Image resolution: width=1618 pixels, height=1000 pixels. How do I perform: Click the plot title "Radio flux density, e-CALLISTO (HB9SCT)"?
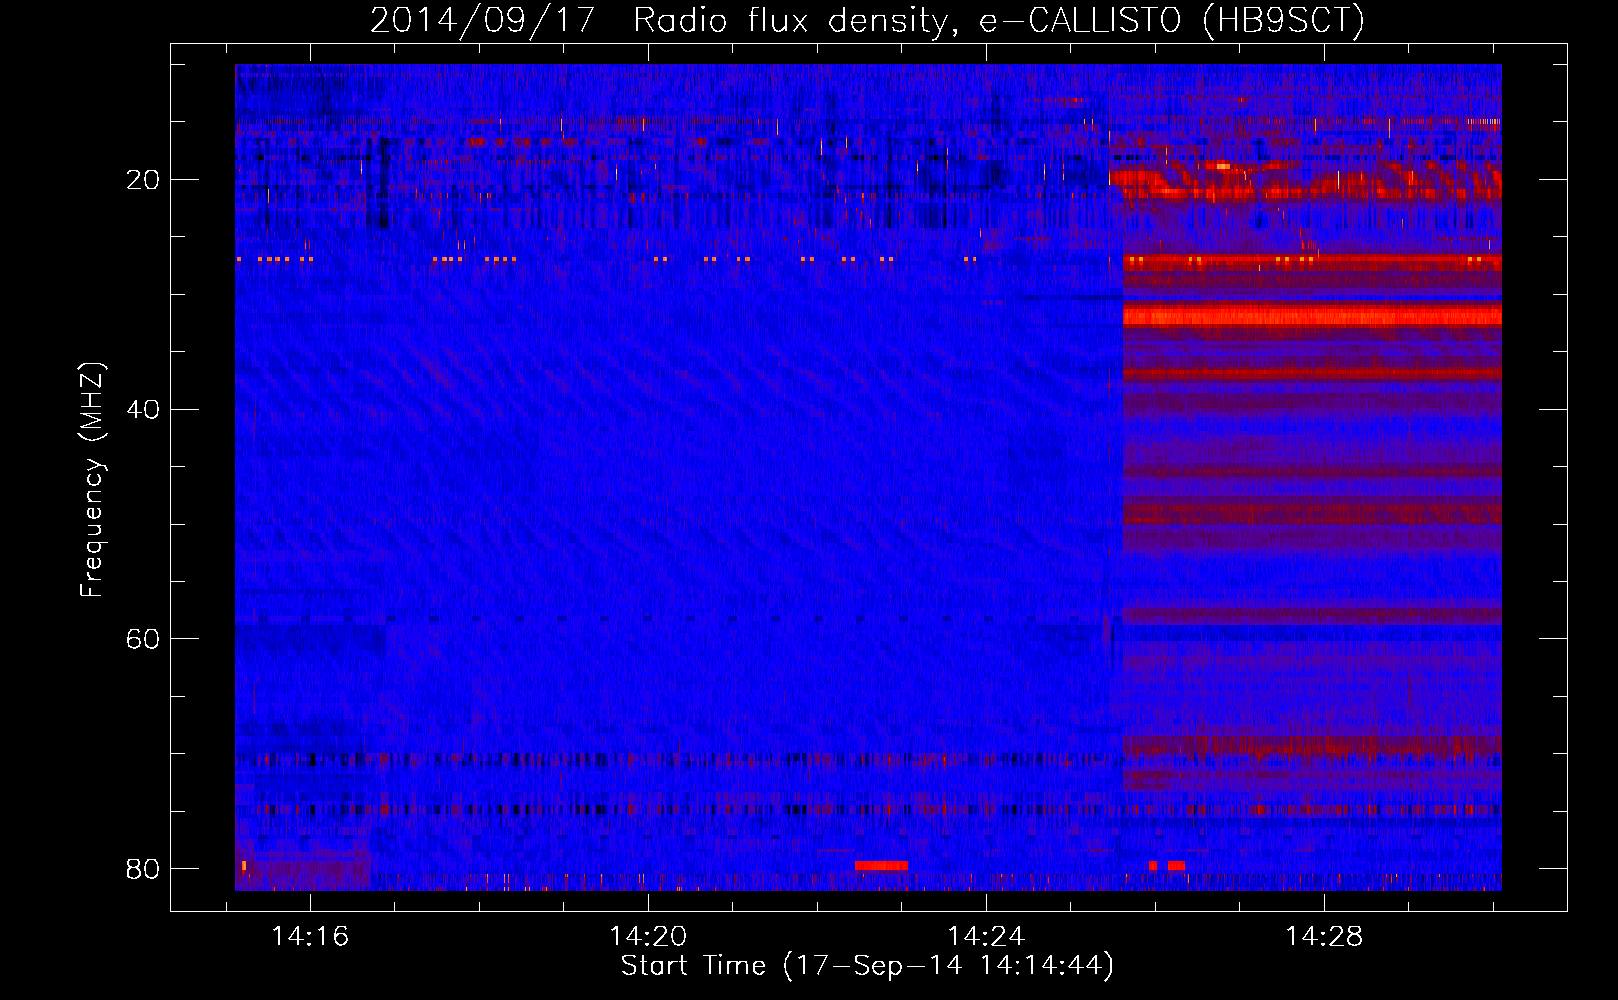[x=999, y=20]
